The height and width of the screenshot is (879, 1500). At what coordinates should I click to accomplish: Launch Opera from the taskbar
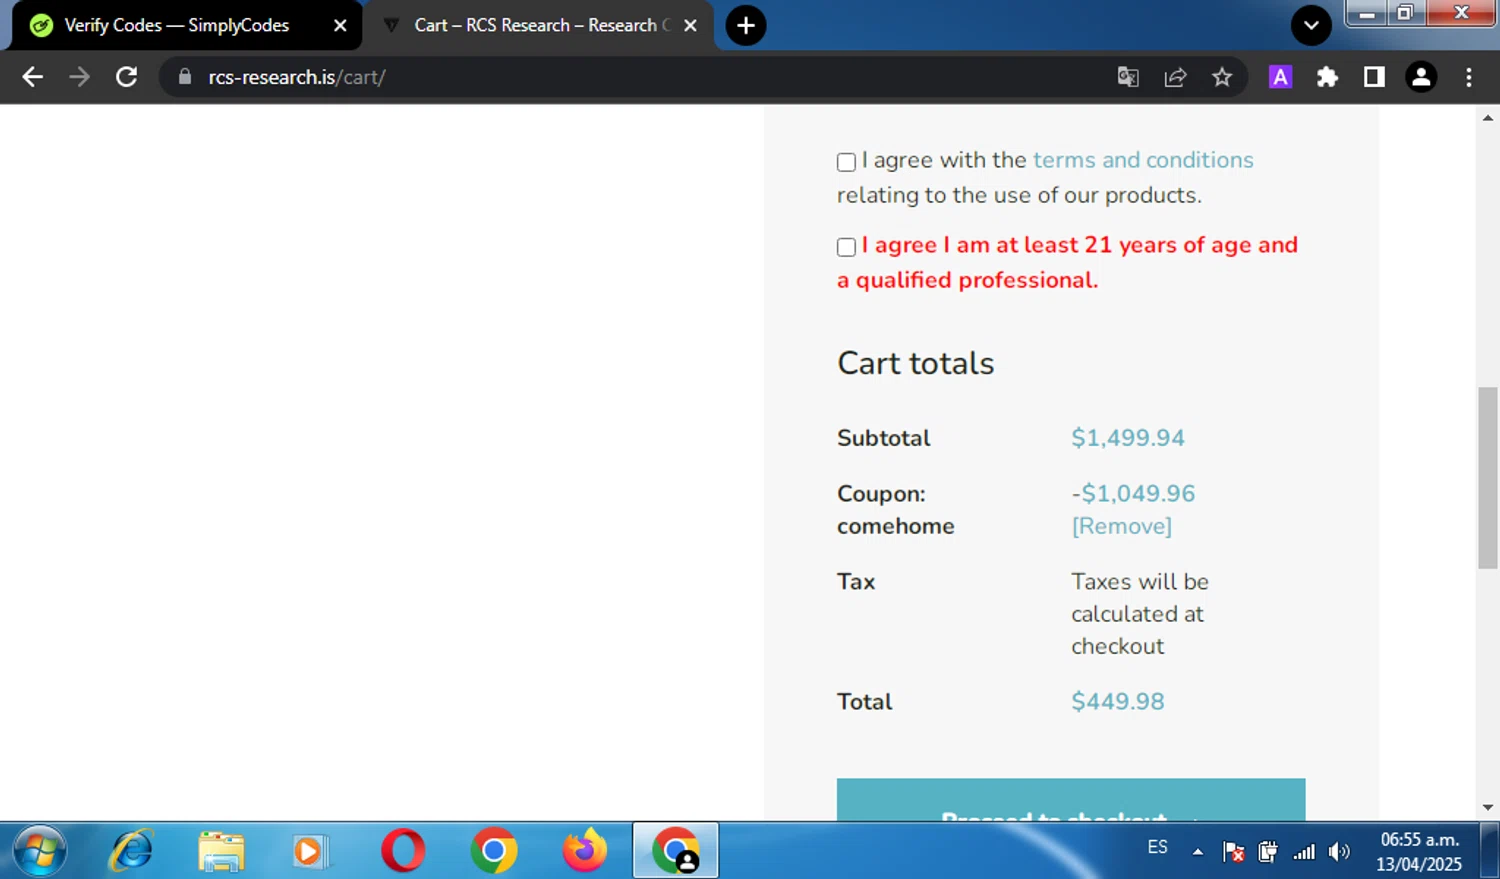tap(403, 852)
